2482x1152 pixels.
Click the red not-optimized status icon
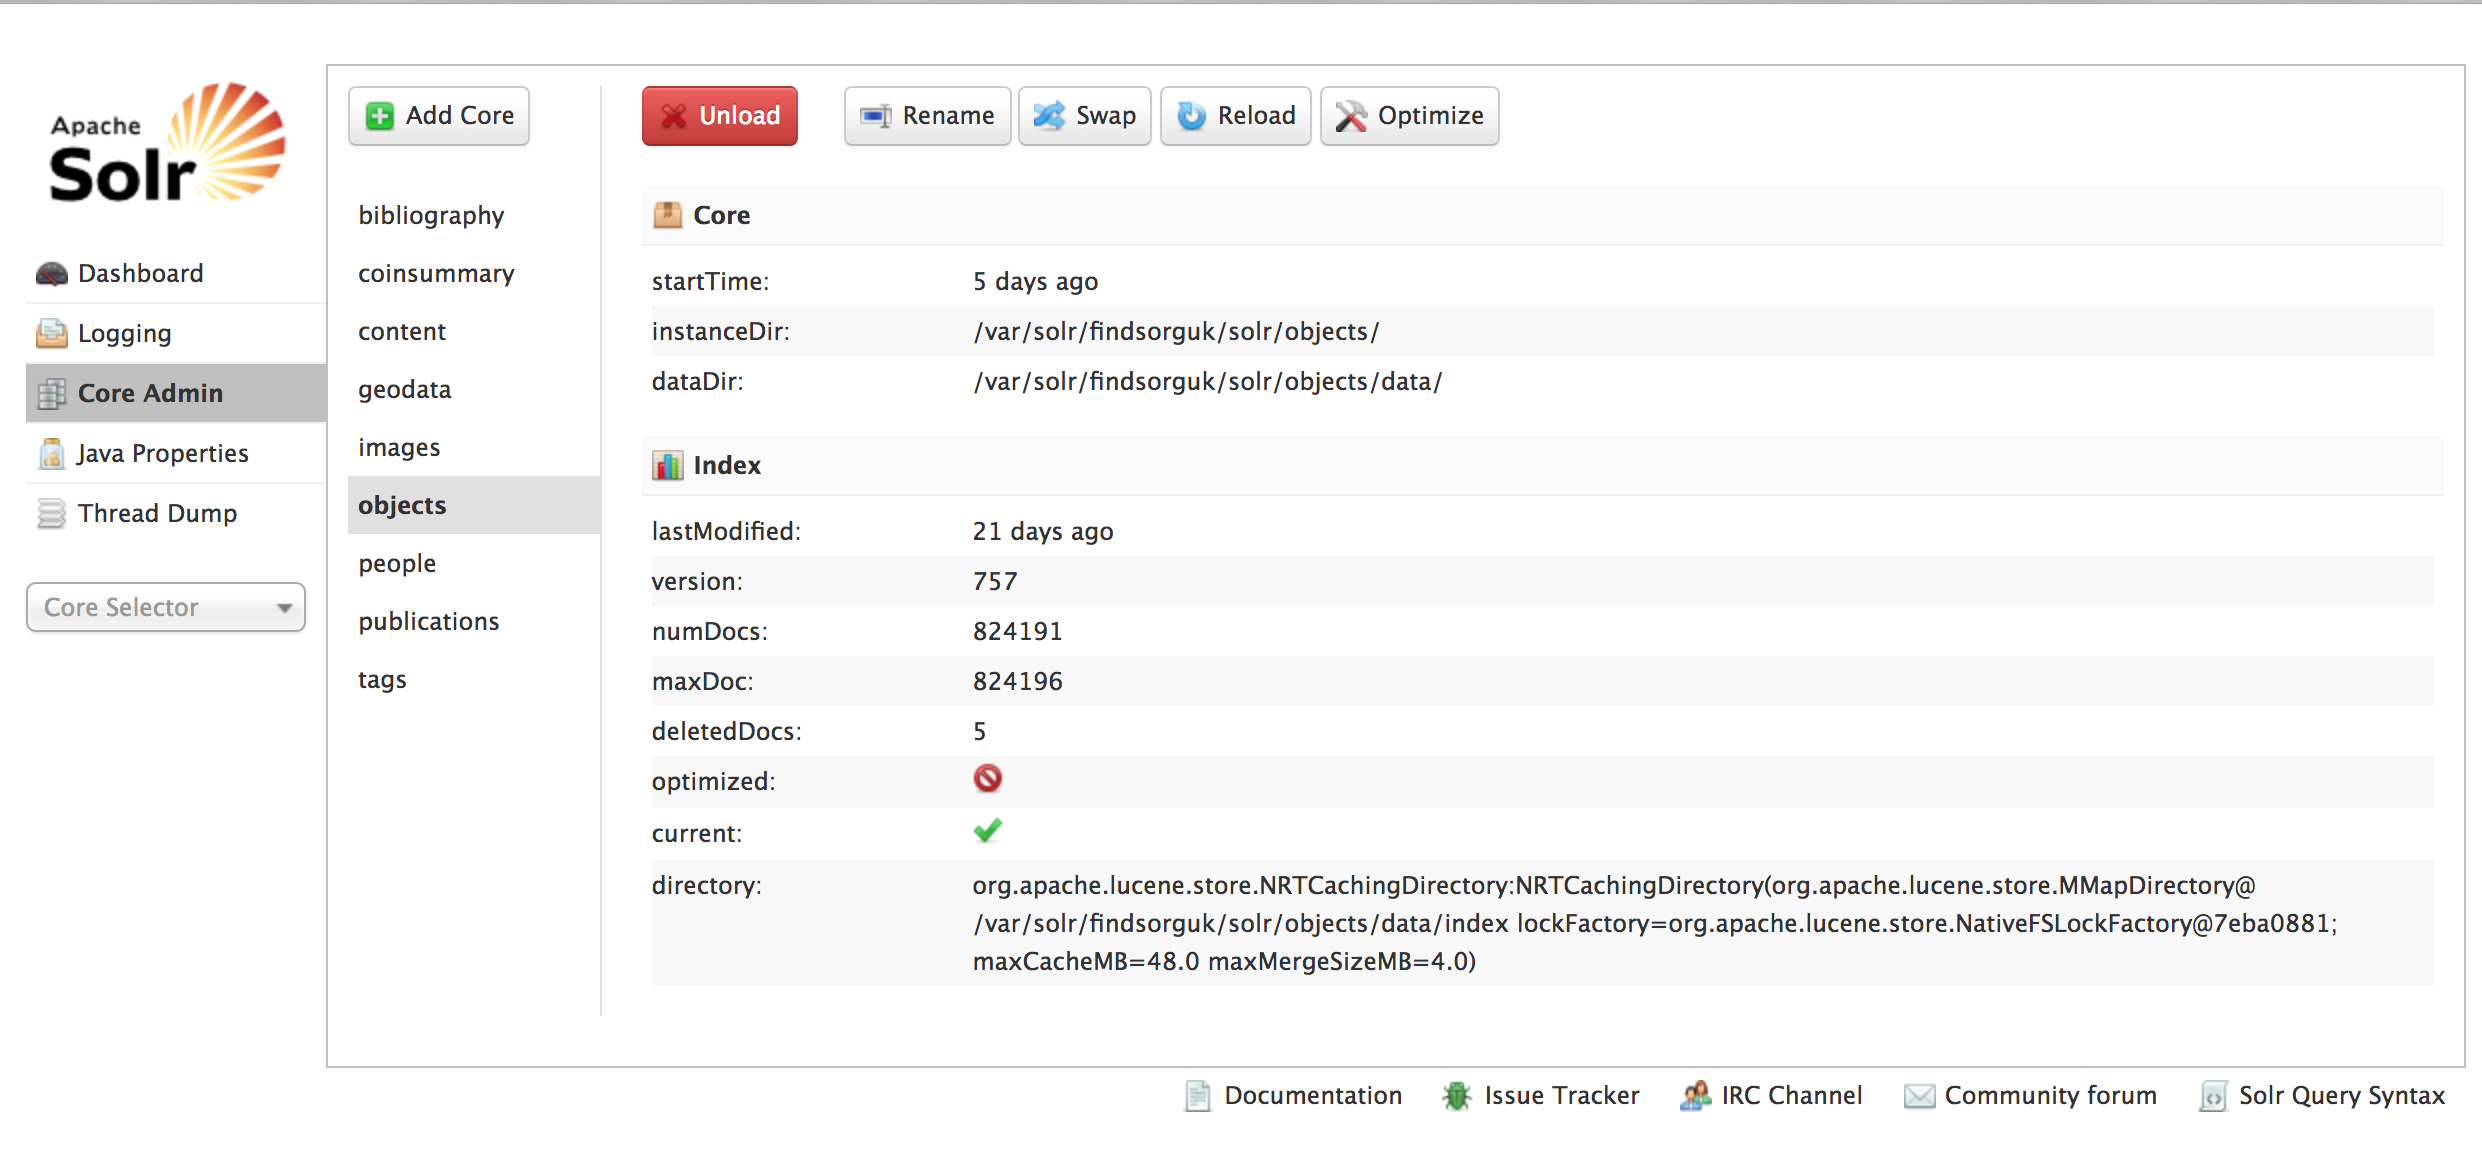coord(987,779)
